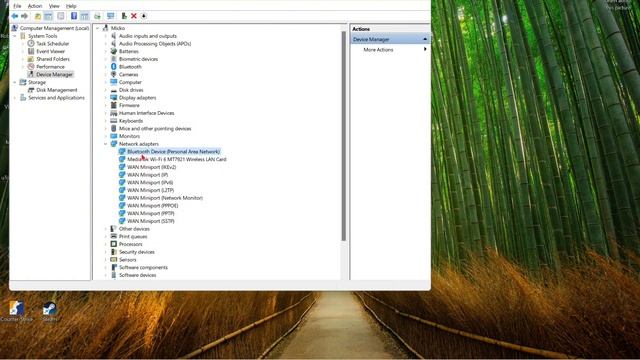Select Computer Management (Local) root
This screenshot has width=640, height=360.
coord(54,28)
